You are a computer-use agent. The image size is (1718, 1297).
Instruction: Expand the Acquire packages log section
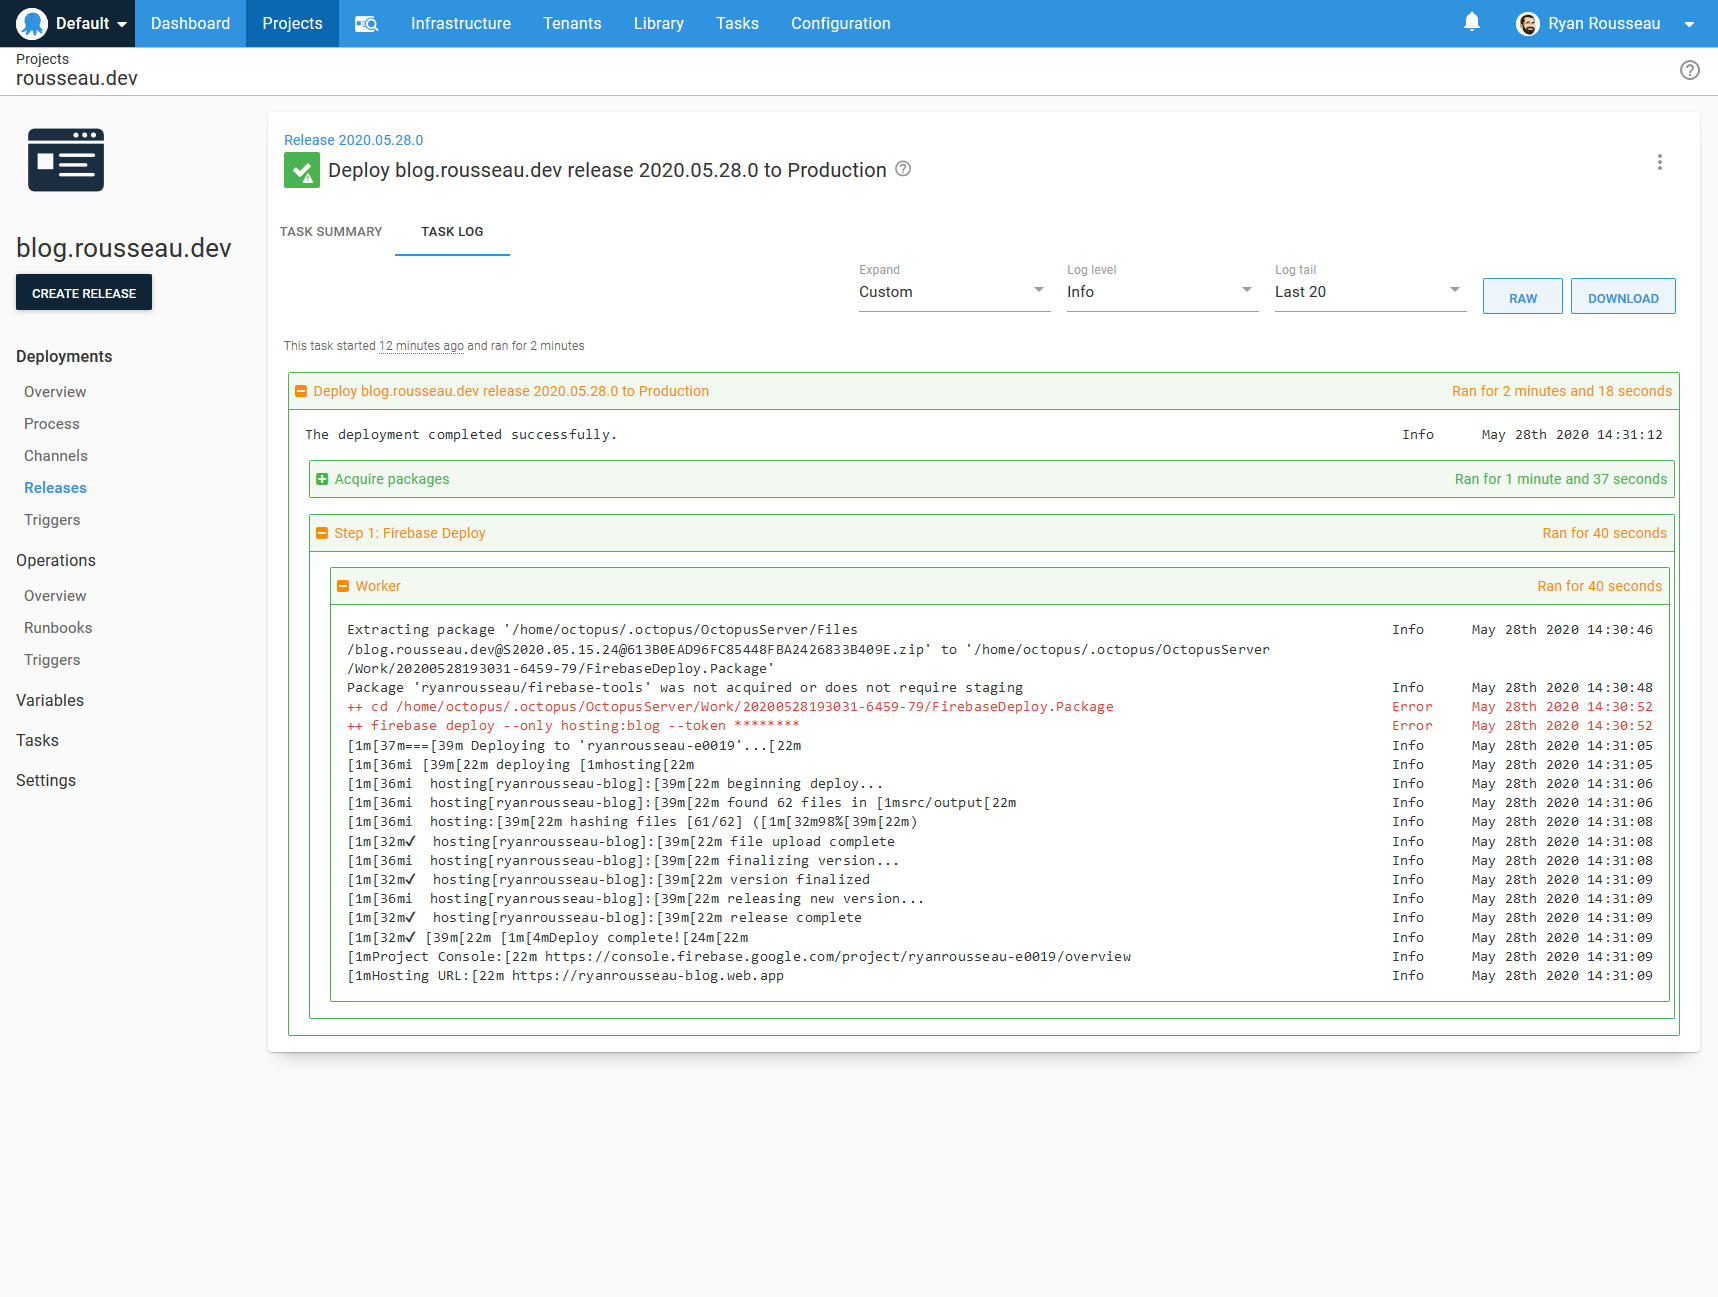tap(322, 479)
